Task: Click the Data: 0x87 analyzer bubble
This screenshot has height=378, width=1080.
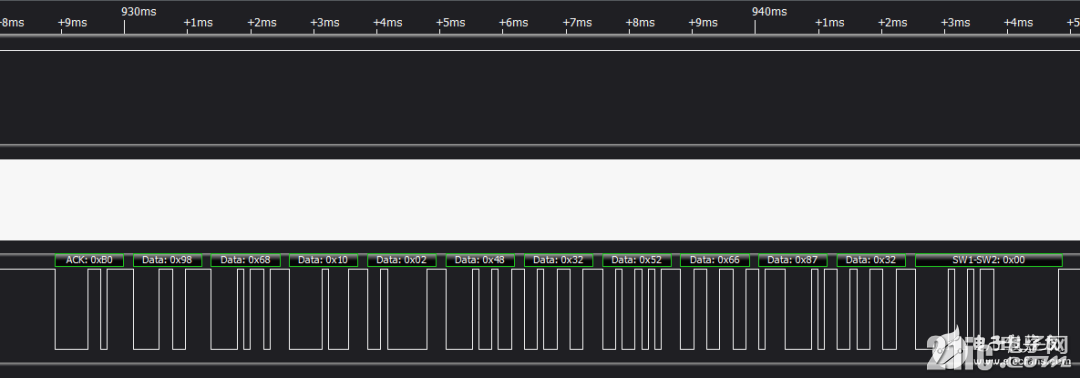Action: point(792,260)
